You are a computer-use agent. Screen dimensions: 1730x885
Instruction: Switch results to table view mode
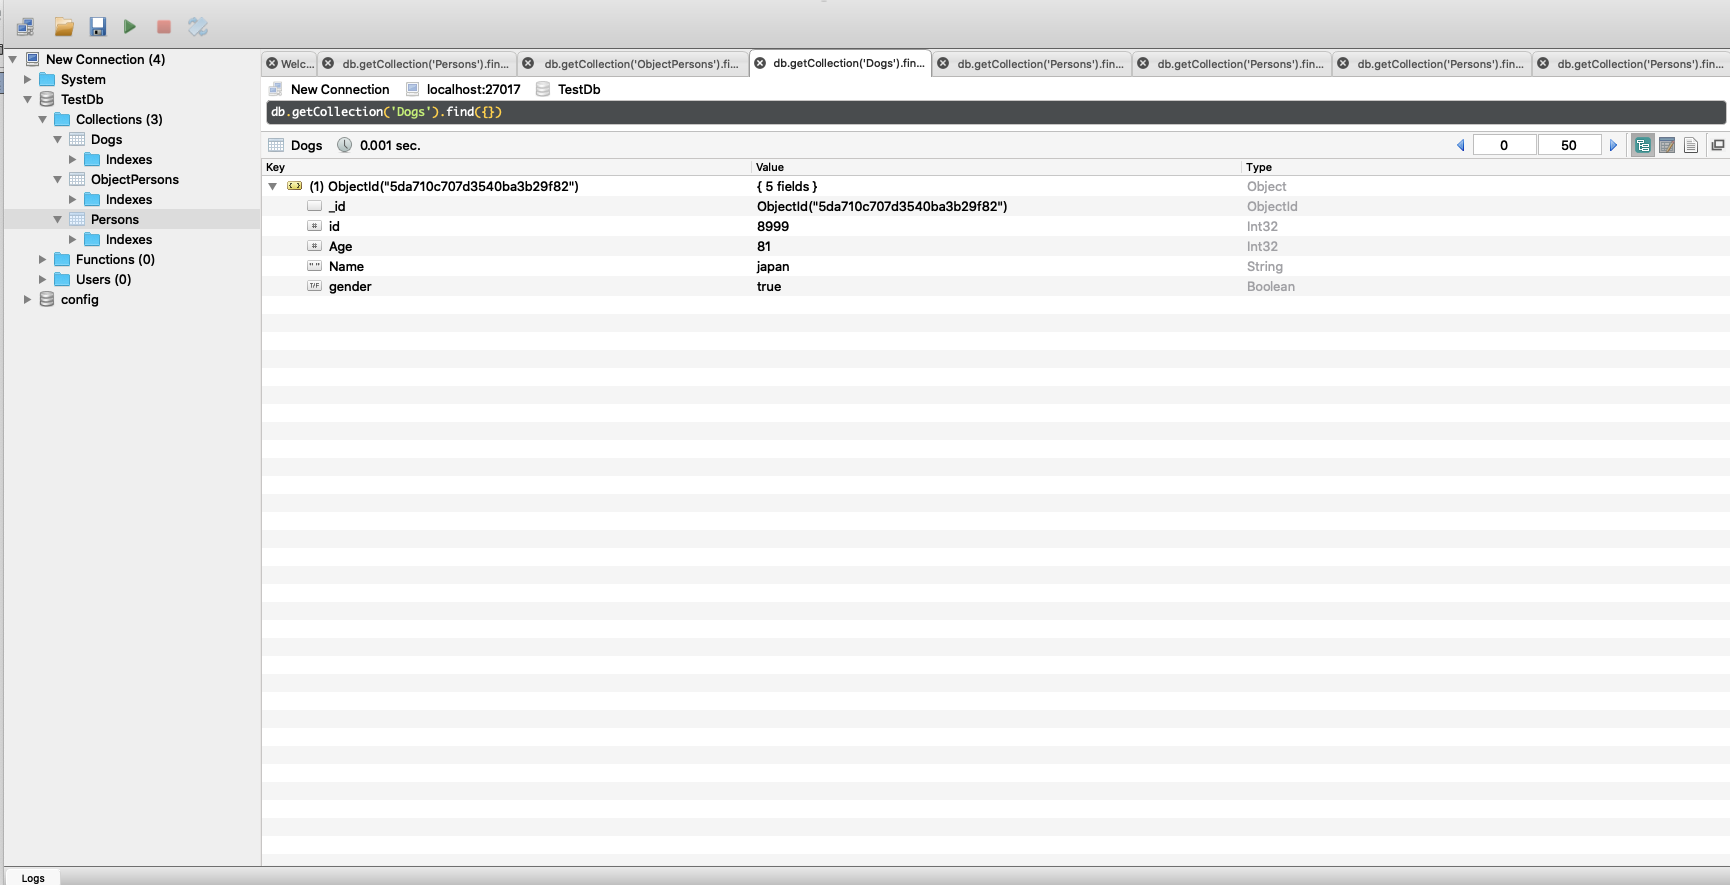click(1667, 145)
